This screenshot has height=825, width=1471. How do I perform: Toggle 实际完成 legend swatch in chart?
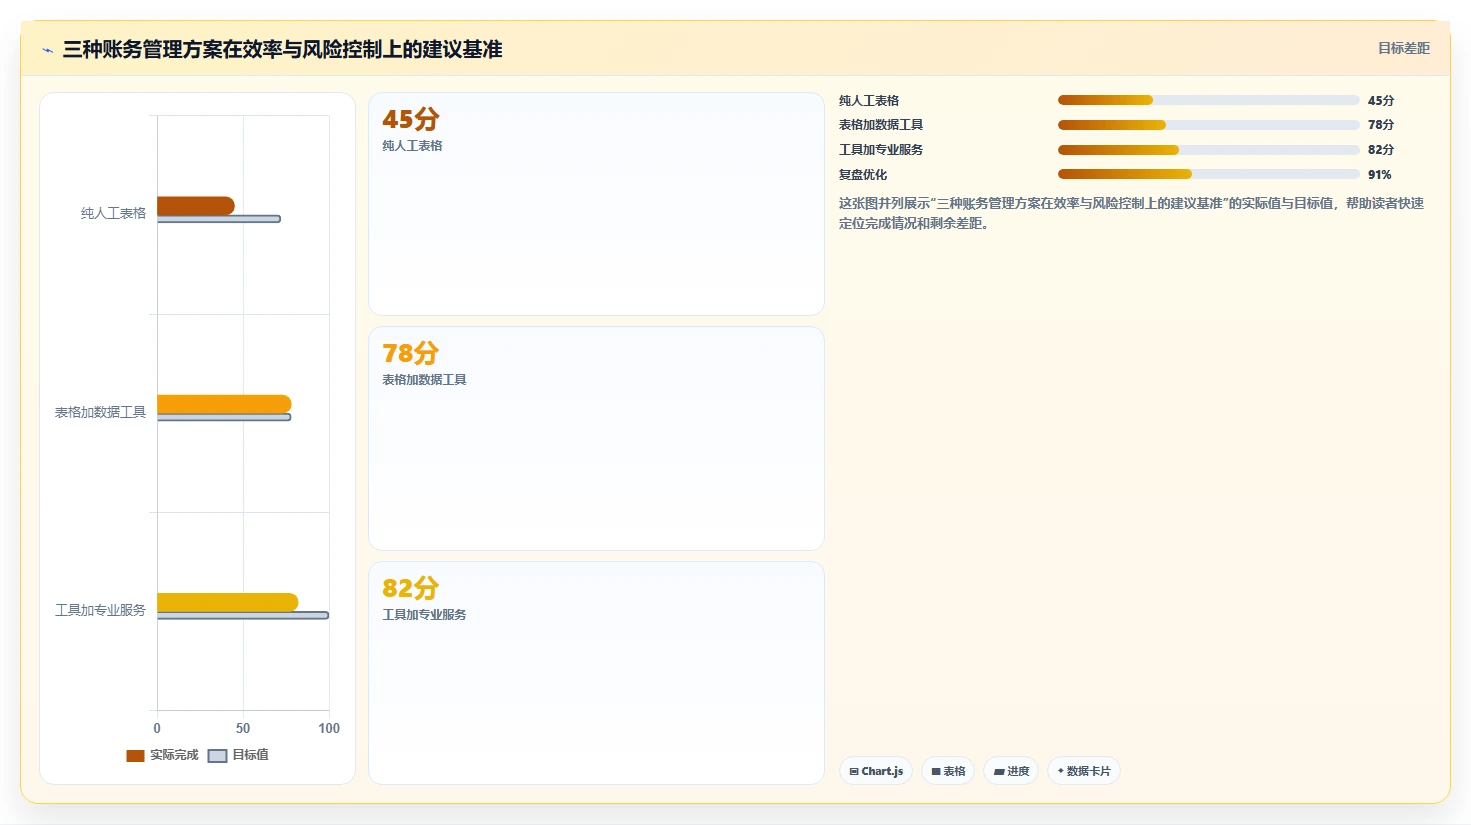[135, 756]
